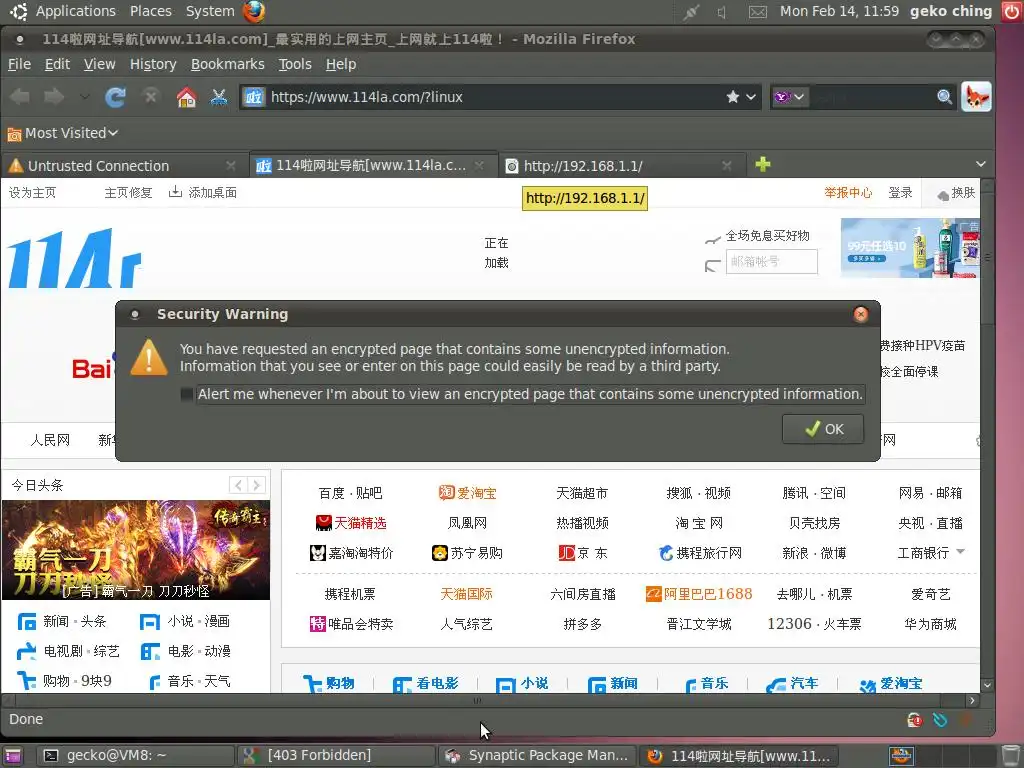Screen dimensions: 1024x768
Task: Click the blue tag status bar icon
Action: (940, 720)
